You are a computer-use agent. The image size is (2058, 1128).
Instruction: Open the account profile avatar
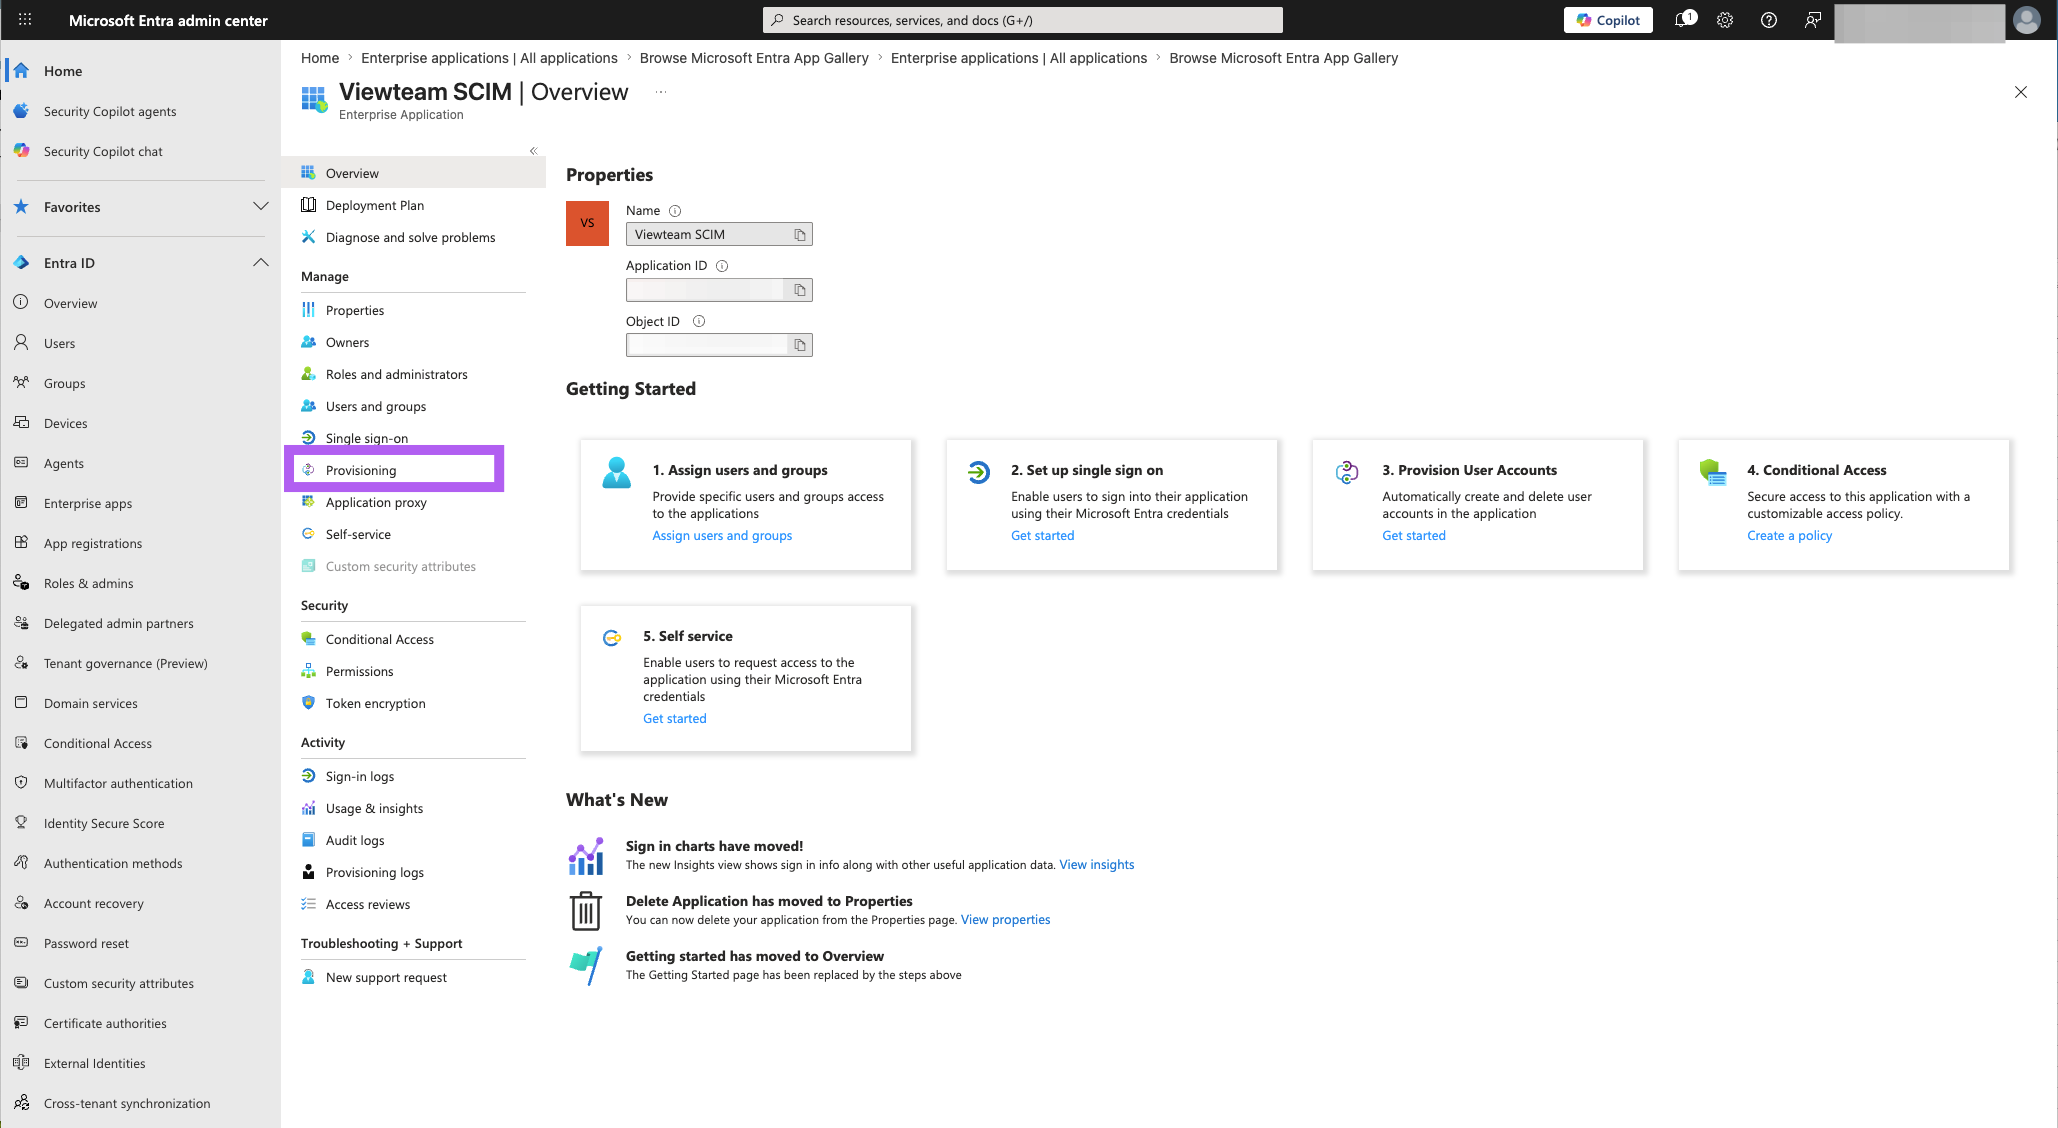pyautogui.click(x=2027, y=20)
